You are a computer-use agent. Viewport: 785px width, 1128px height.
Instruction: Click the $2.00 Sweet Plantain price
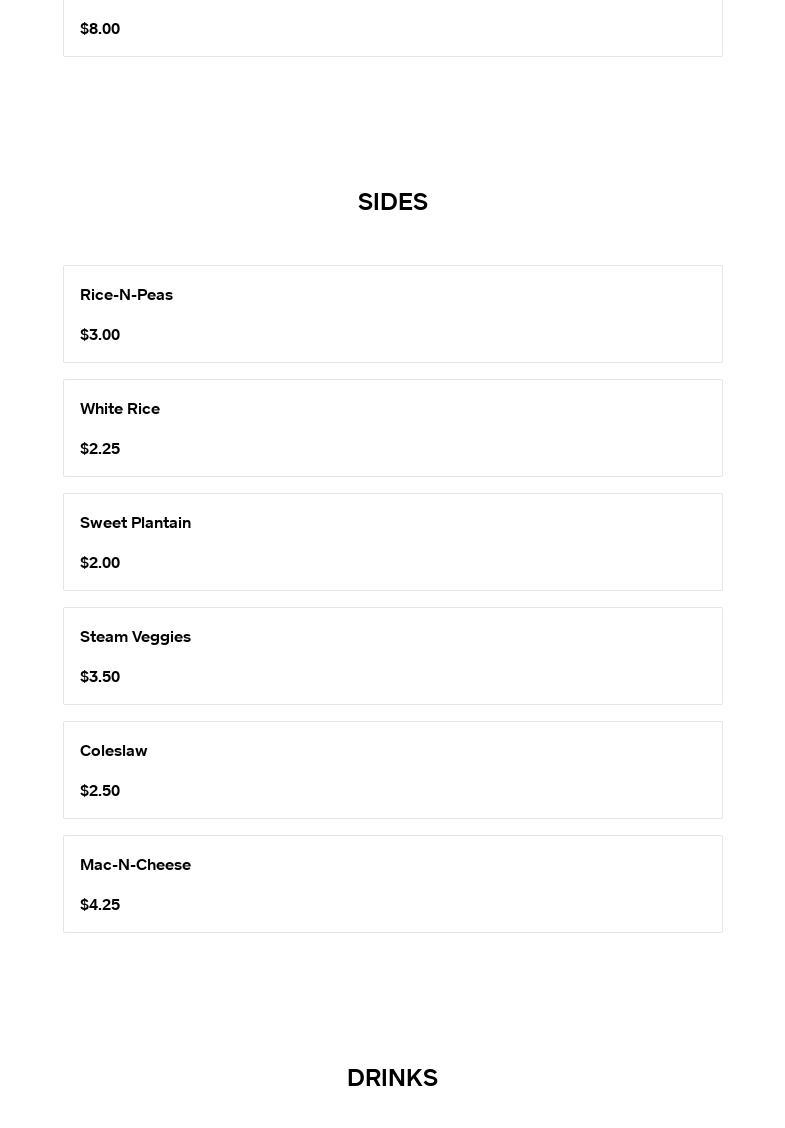pos(100,563)
